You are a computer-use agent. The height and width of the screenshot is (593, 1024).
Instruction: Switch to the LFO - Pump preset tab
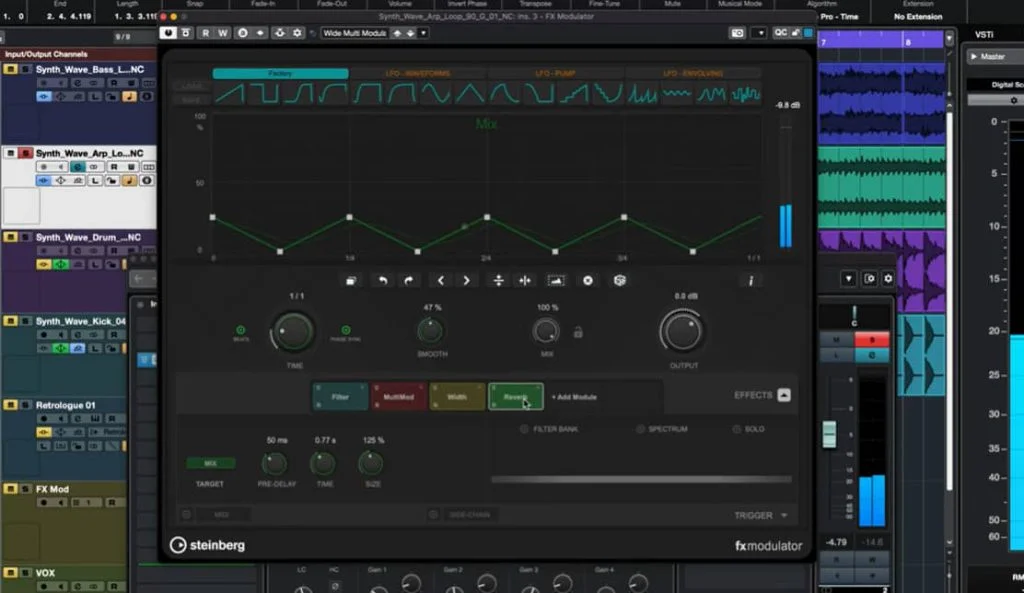pyautogui.click(x=555, y=73)
